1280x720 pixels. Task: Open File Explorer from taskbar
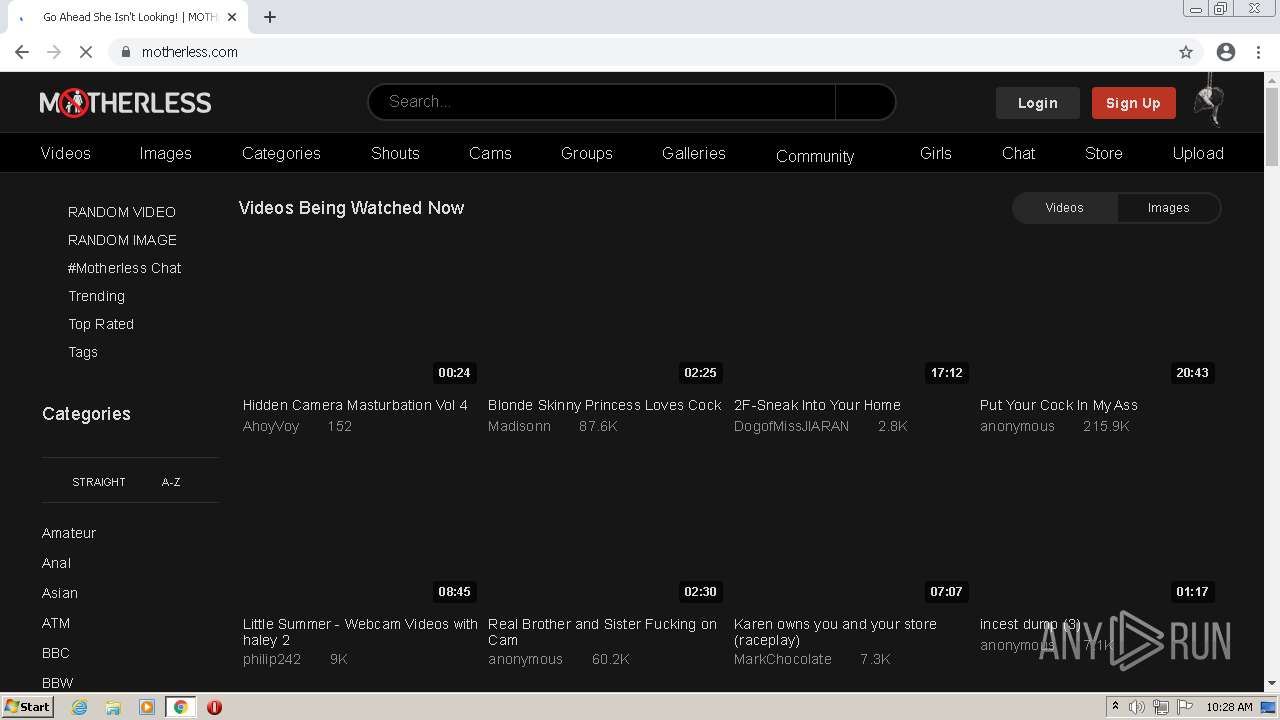click(113, 707)
